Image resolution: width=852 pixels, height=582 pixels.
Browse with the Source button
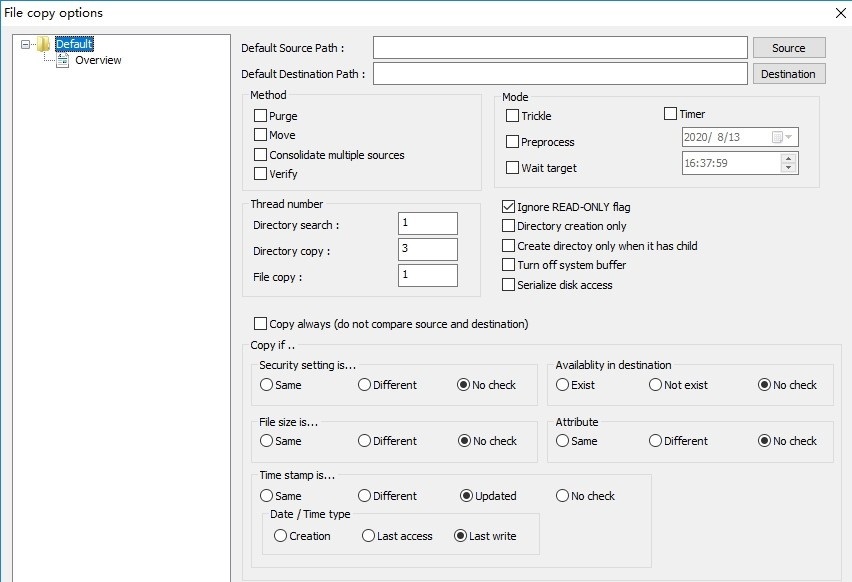point(789,48)
